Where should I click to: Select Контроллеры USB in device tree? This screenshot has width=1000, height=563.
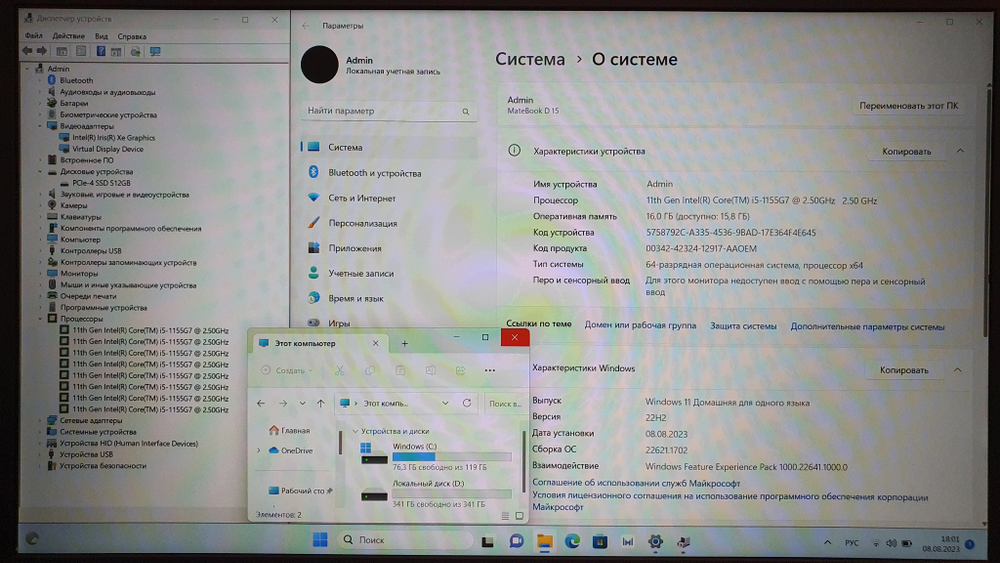click(91, 251)
